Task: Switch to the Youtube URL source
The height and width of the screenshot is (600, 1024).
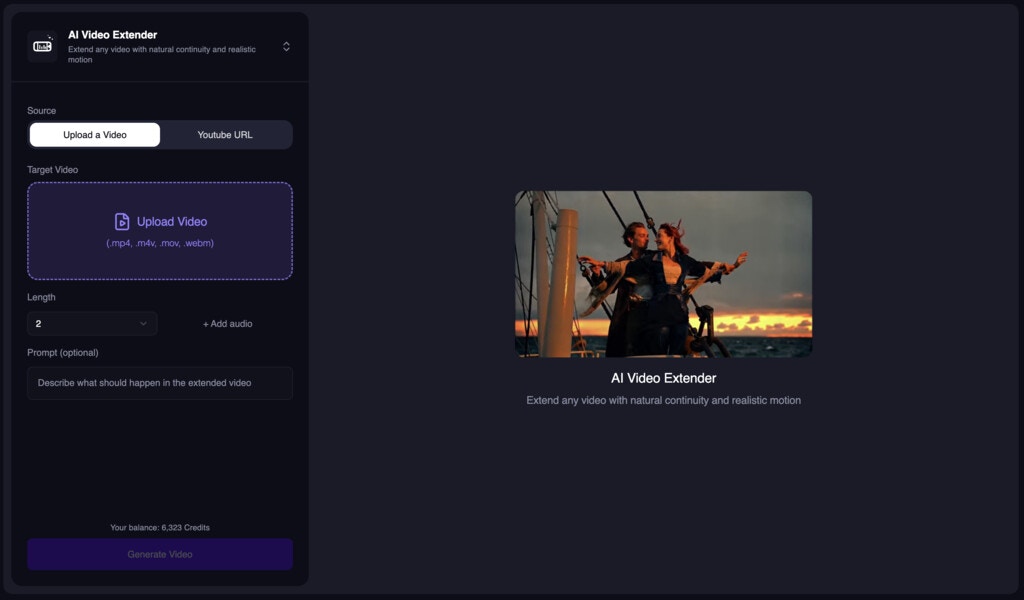Action: point(226,134)
